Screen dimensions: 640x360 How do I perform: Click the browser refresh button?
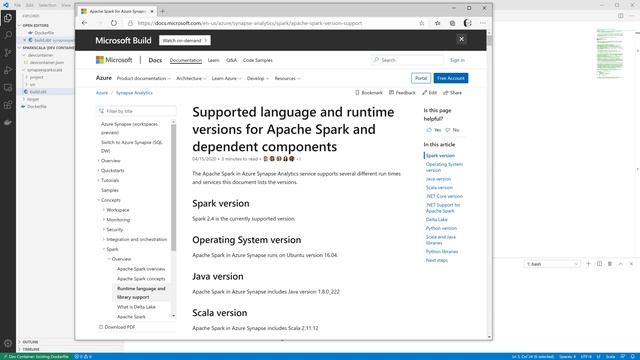coord(113,23)
